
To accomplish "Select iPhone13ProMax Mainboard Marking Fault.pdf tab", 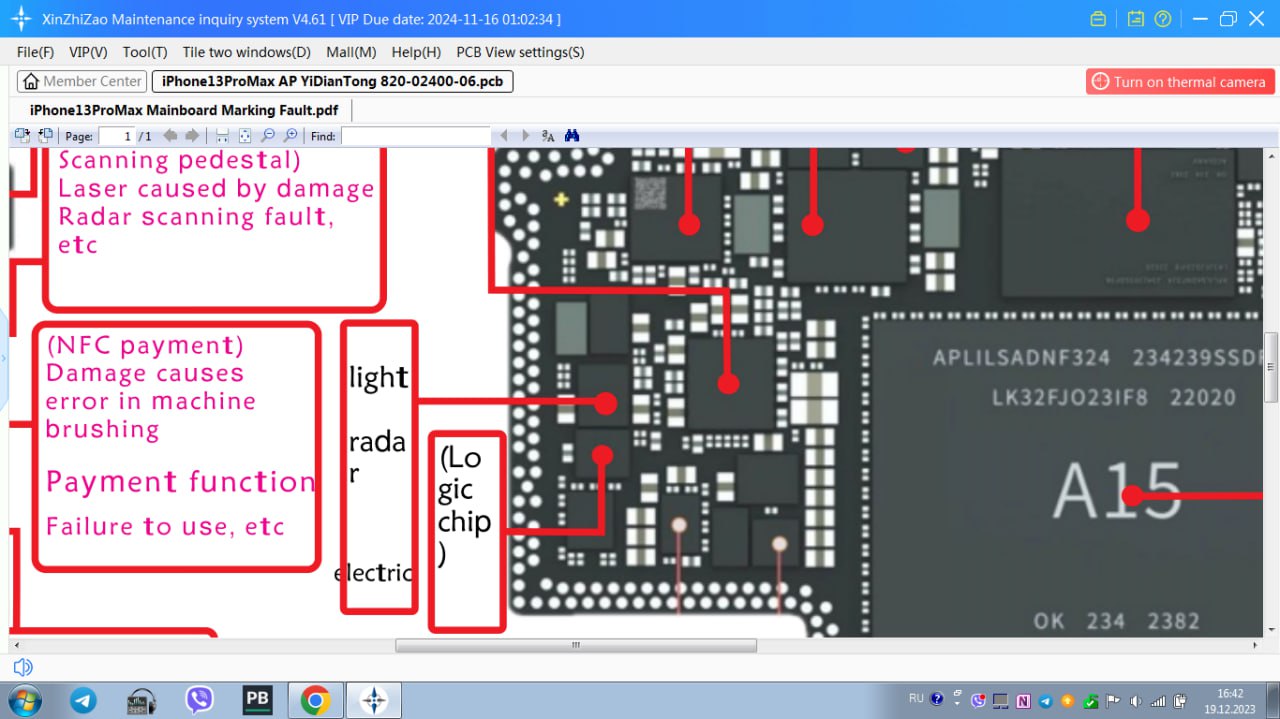I will (x=184, y=110).
